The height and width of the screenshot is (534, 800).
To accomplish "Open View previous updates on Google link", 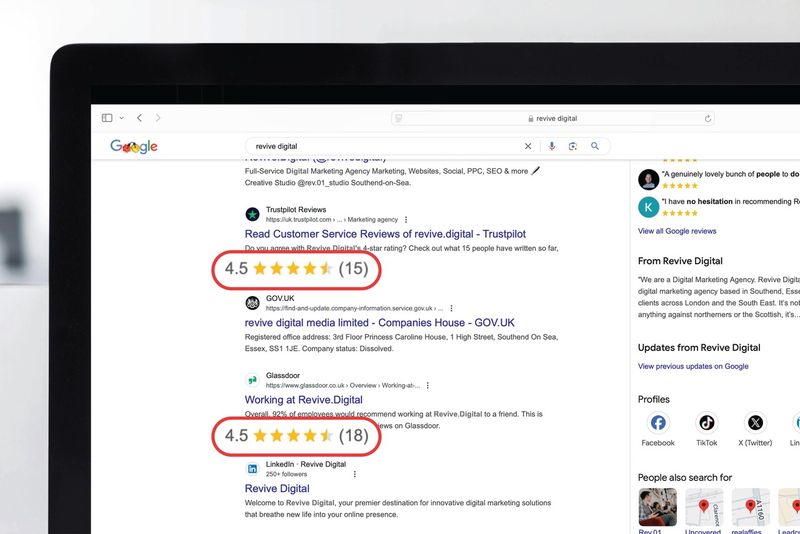I will (693, 366).
